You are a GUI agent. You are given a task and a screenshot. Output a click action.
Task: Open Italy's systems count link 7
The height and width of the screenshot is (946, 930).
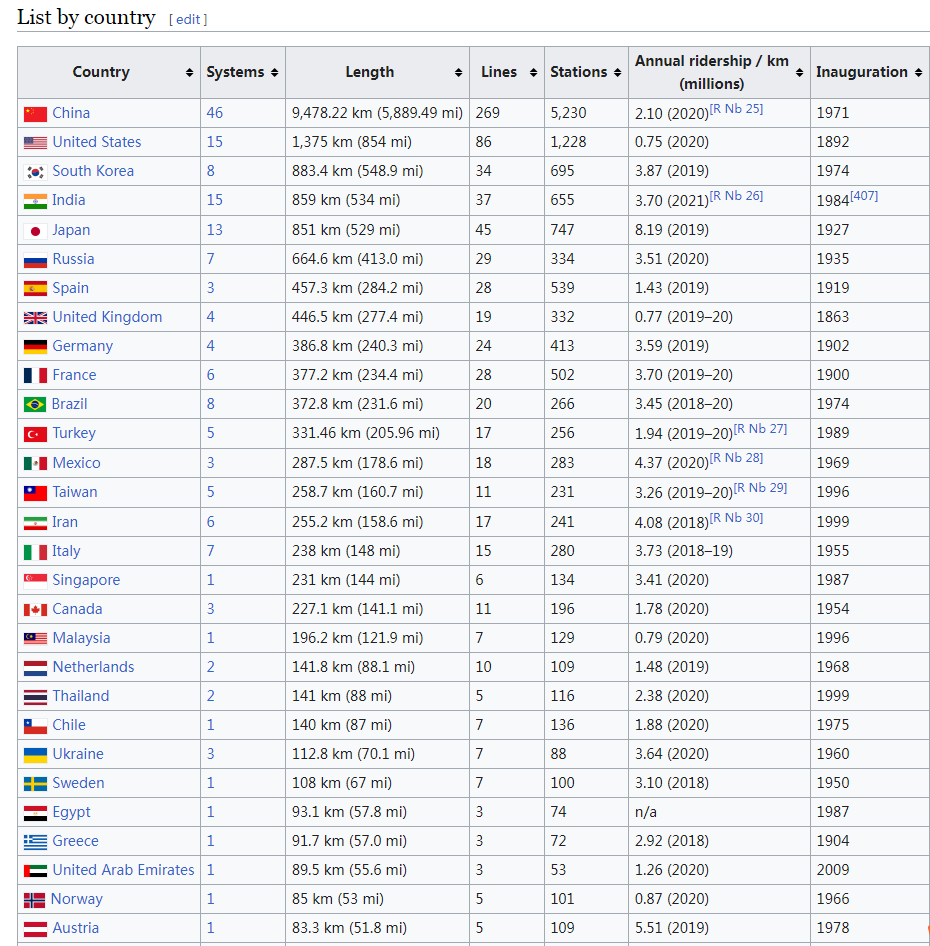pos(211,551)
